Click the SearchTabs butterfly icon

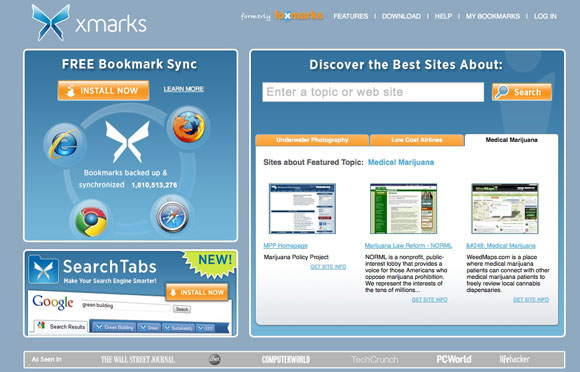tap(44, 270)
